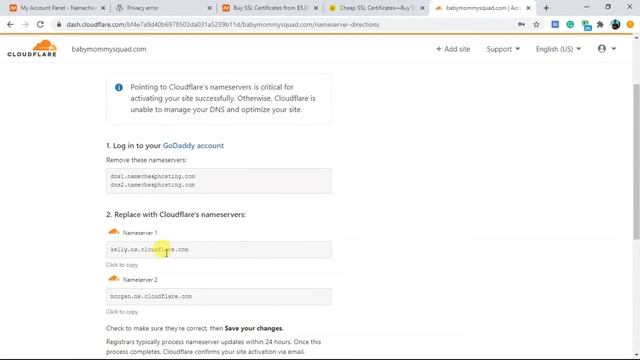
Task: Open a new browser tab
Action: click(546, 8)
